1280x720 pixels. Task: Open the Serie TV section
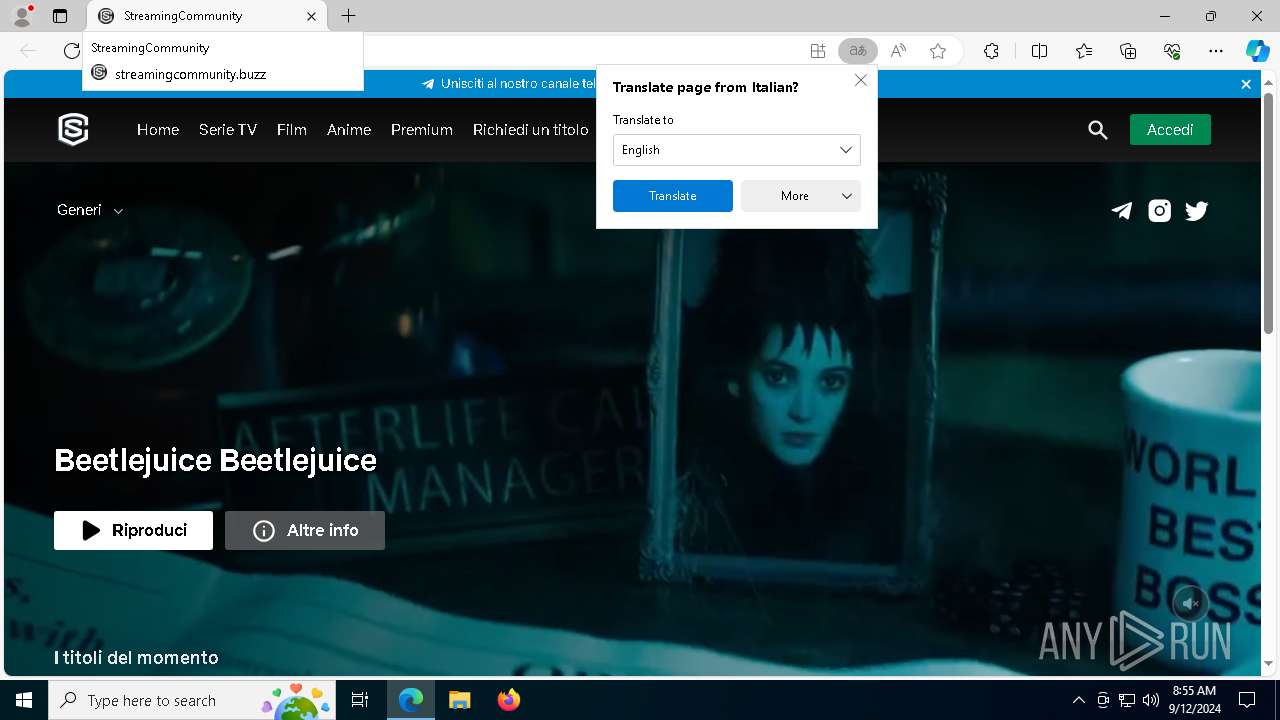228,130
